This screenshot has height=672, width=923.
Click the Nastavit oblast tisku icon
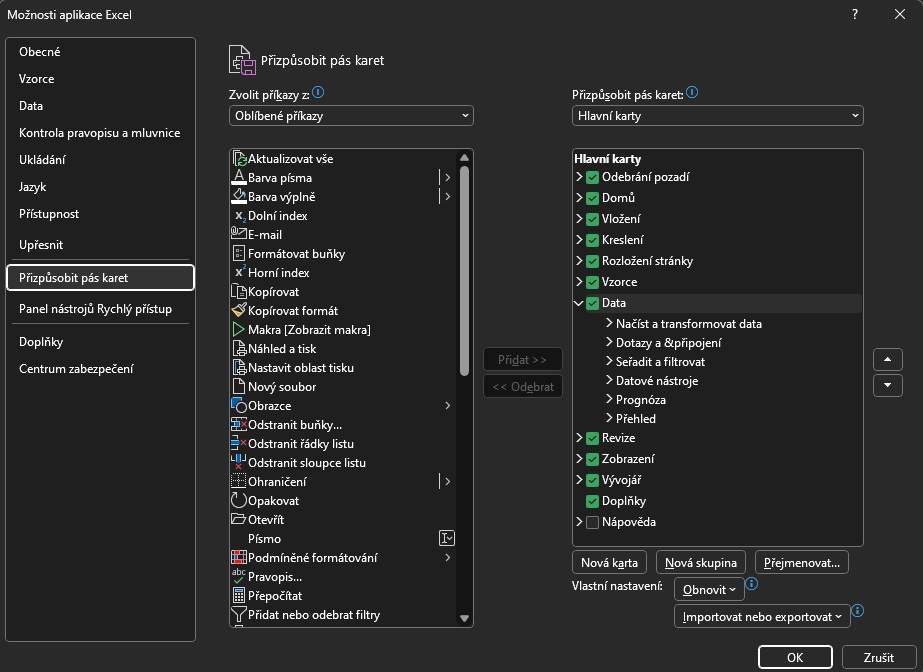coord(239,368)
